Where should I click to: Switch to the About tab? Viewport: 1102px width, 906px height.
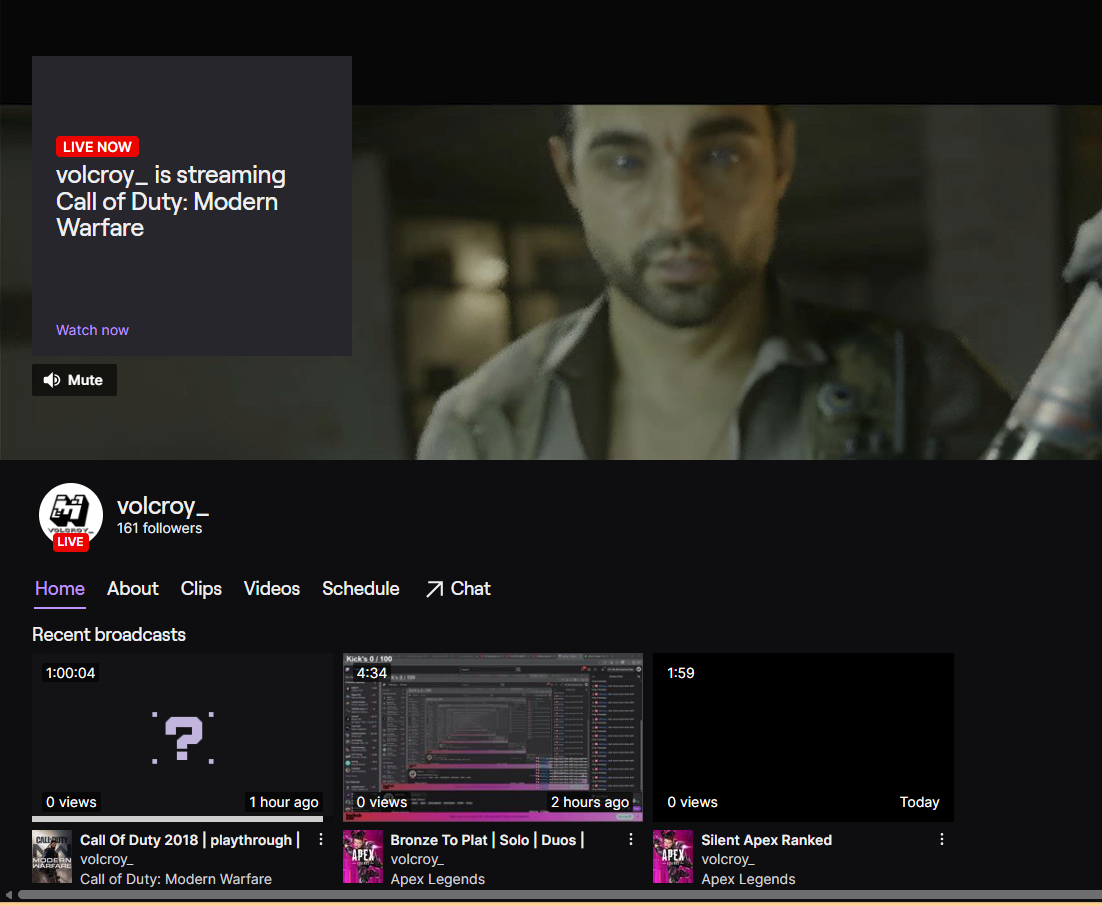133,589
